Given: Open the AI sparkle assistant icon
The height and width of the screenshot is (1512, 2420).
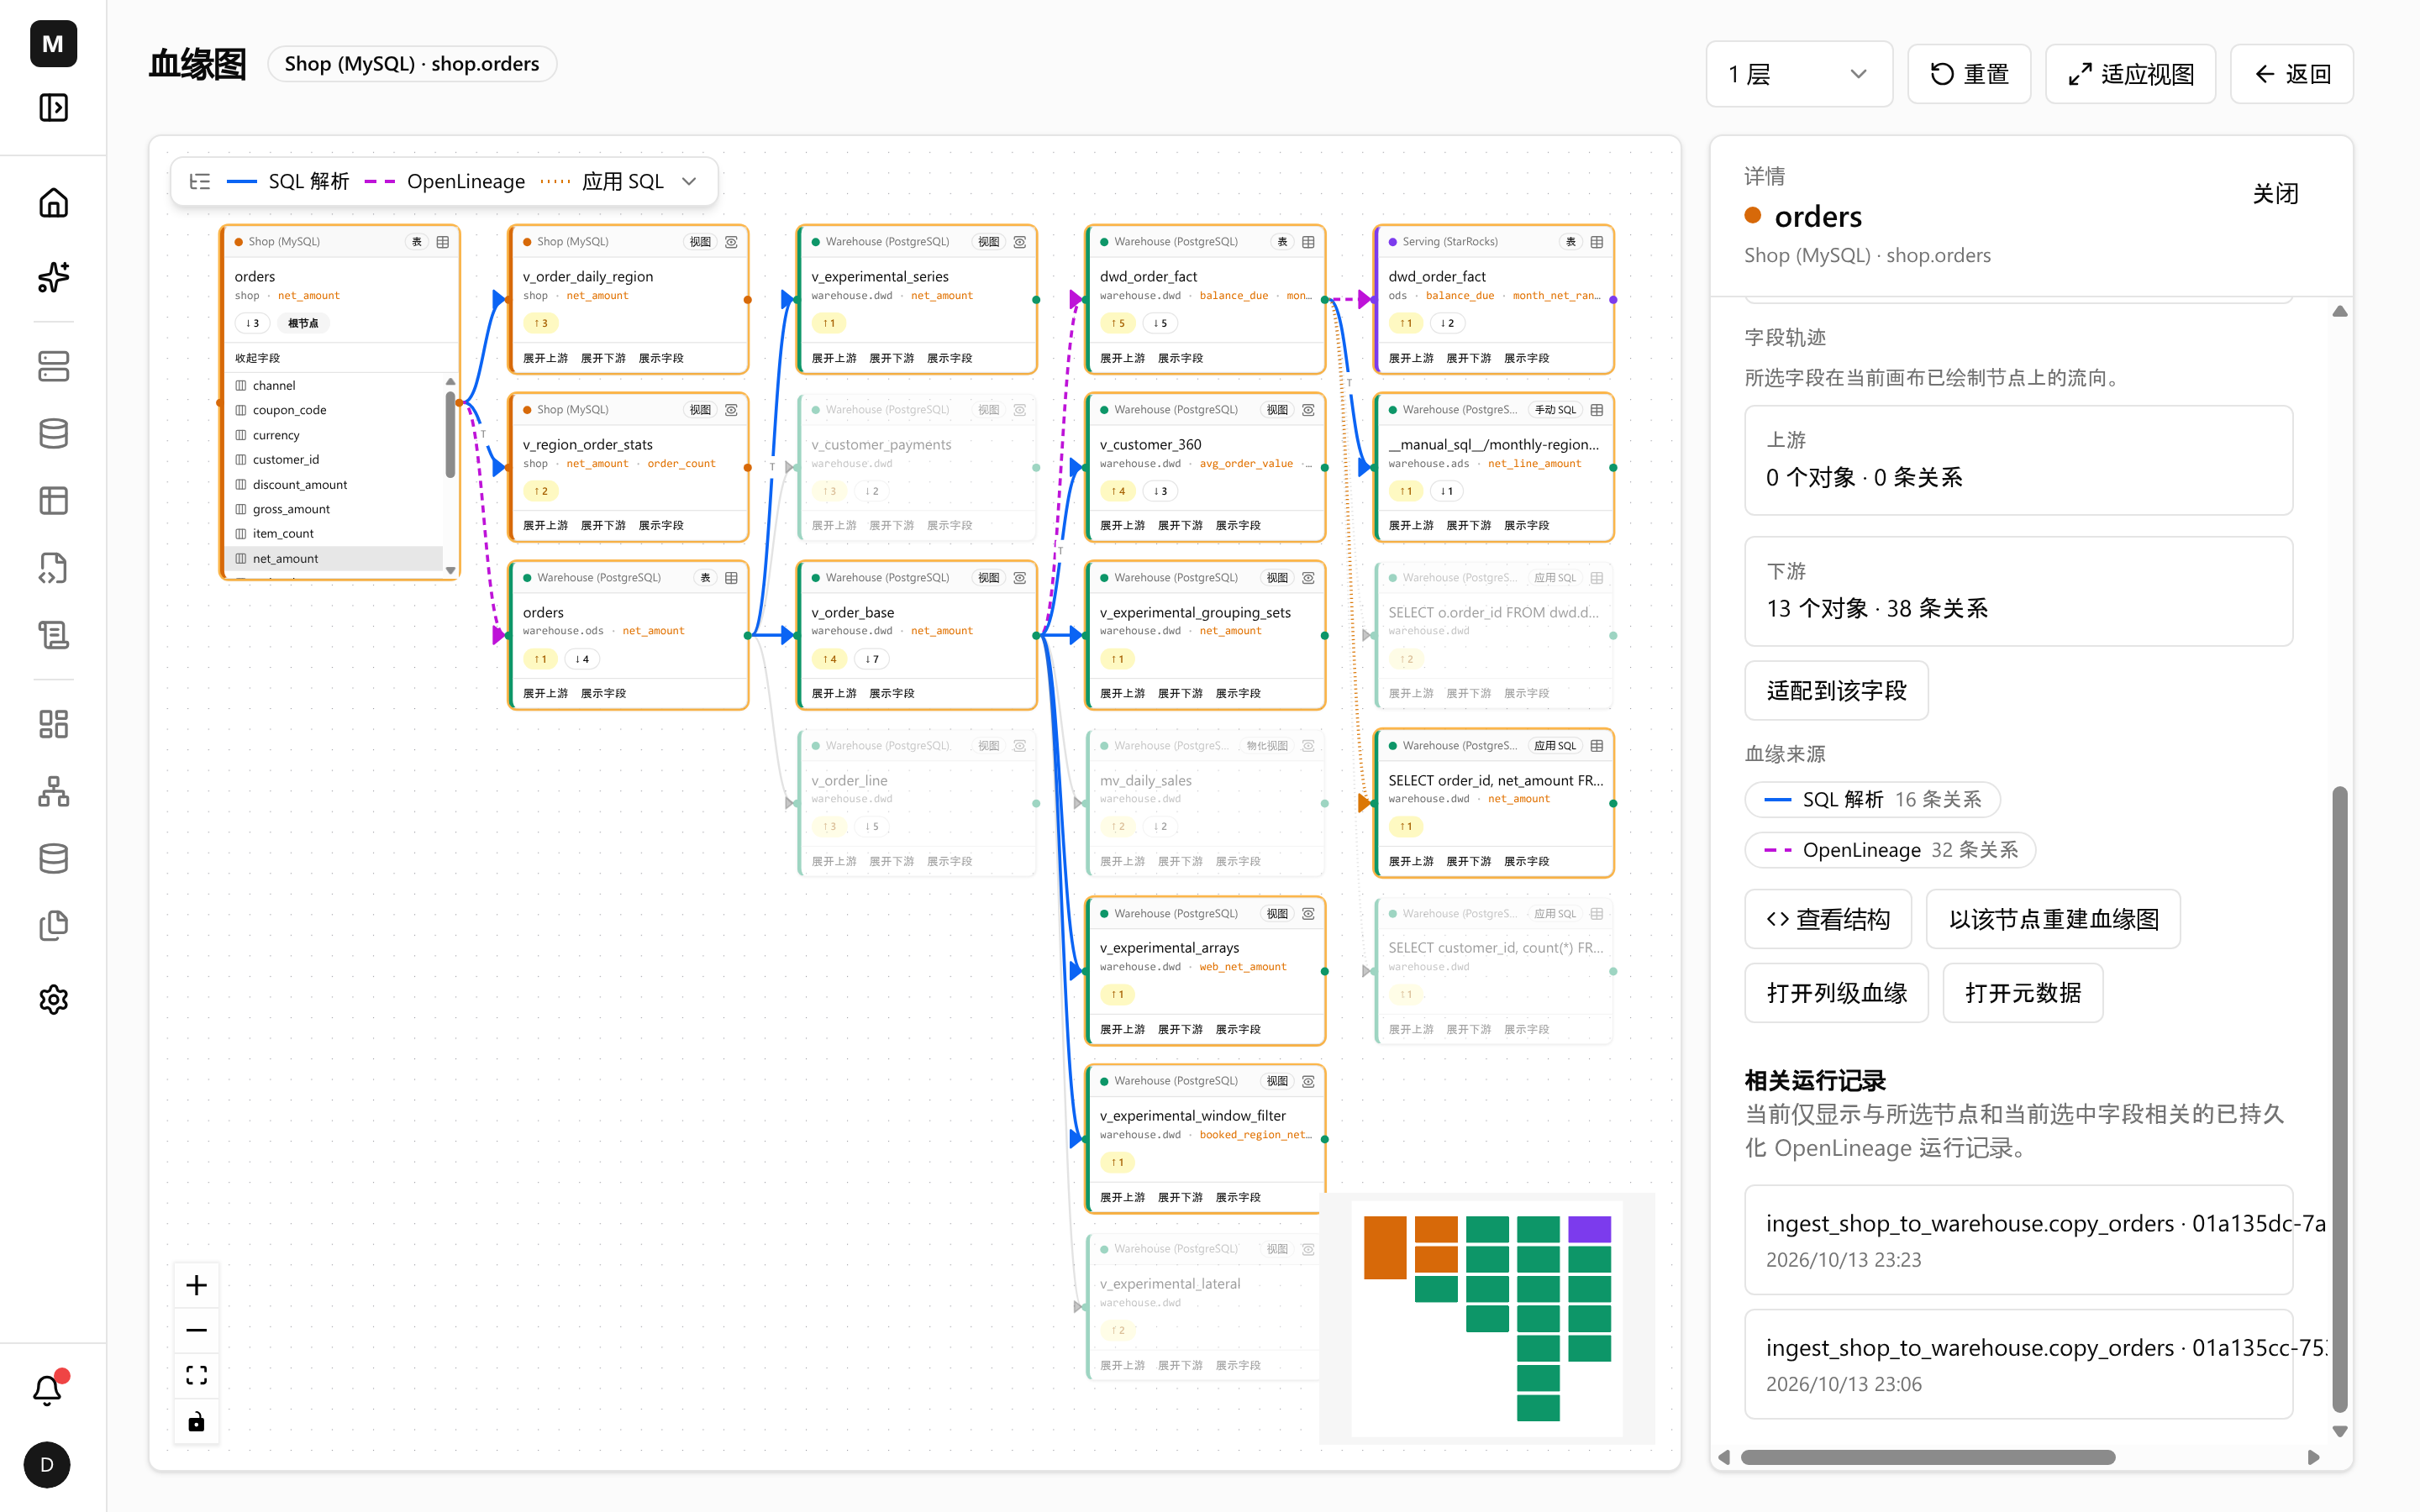Looking at the screenshot, I should 53,277.
